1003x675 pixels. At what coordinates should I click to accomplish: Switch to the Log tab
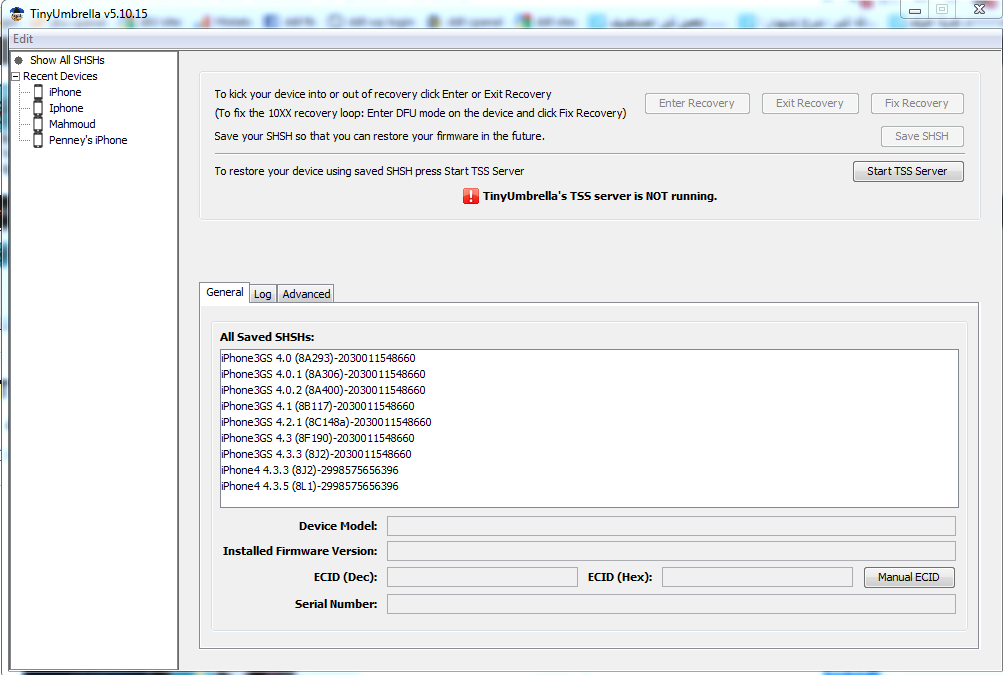pos(263,294)
